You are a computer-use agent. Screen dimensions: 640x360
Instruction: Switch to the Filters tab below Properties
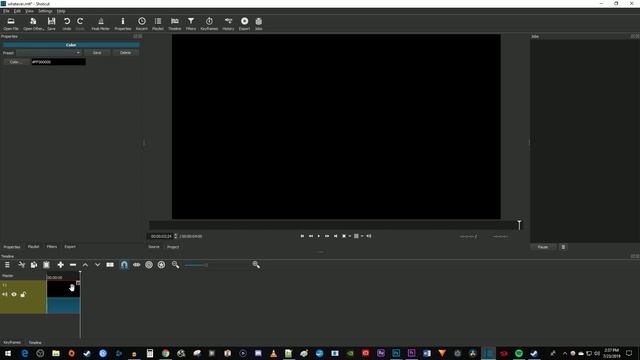tap(52, 247)
